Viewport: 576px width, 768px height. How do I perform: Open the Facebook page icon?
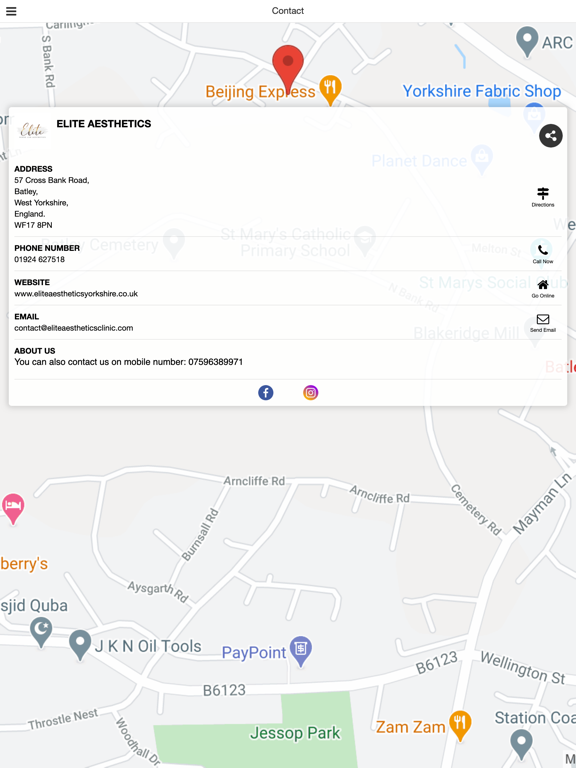pyautogui.click(x=265, y=392)
